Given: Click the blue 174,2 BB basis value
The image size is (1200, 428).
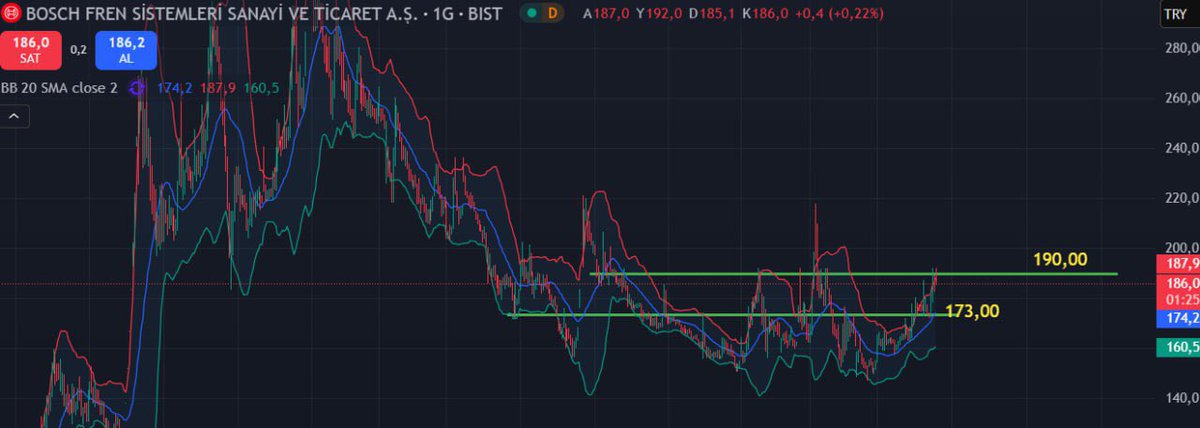Looking at the screenshot, I should 175,88.
